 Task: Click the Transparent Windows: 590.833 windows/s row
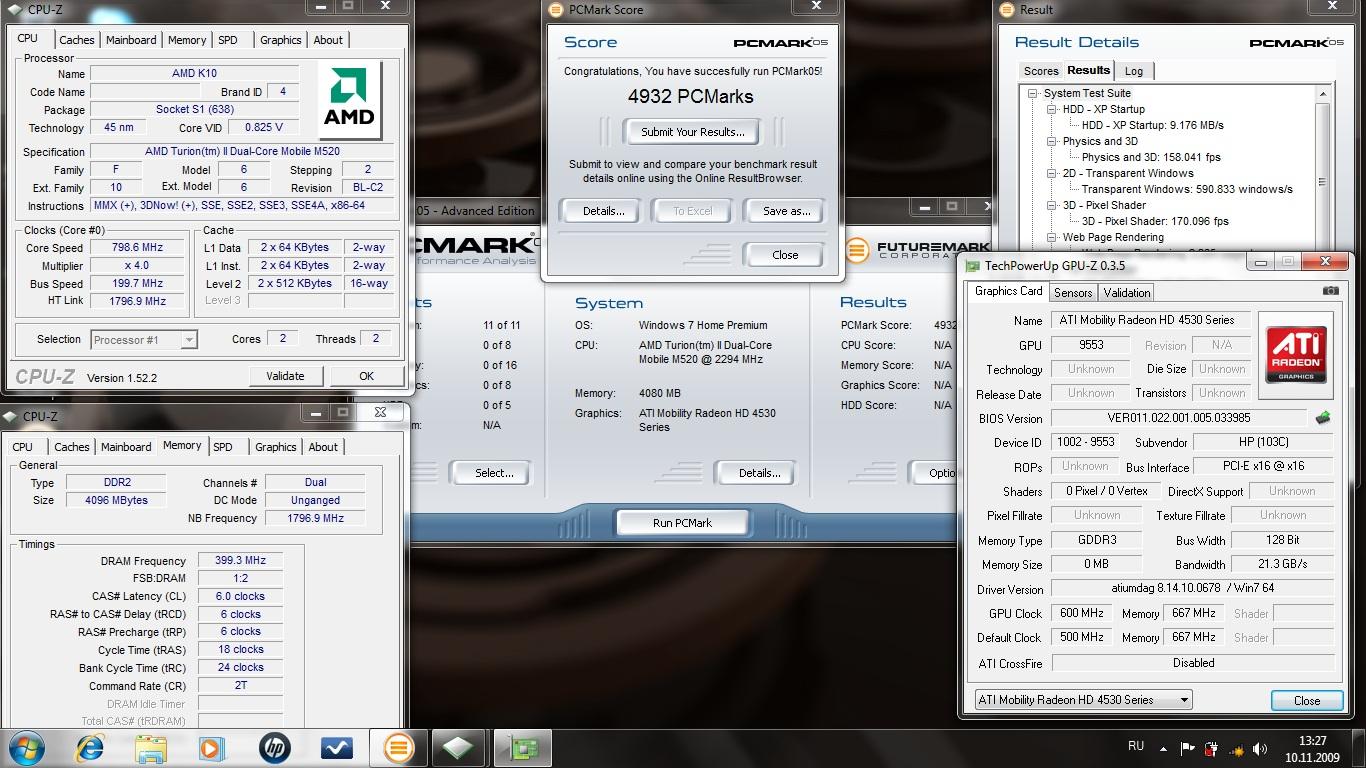click(1187, 189)
